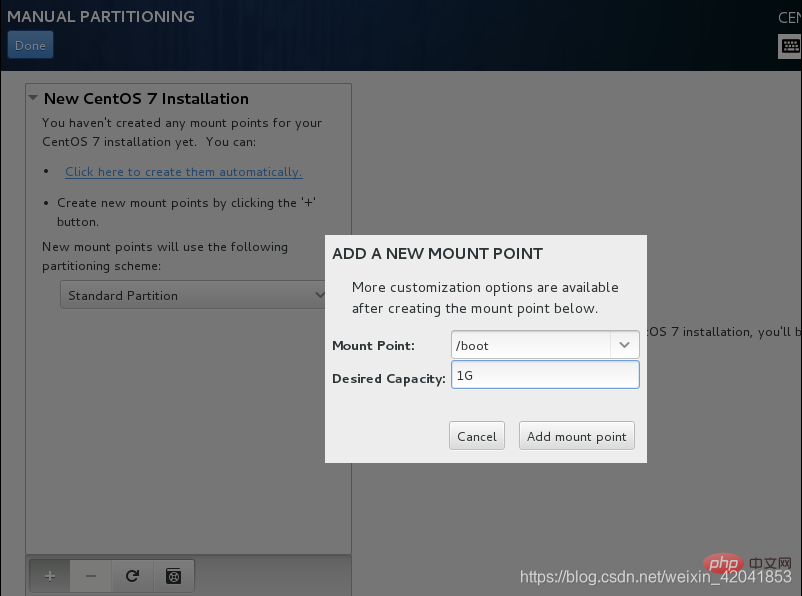Add a new mount point with plus icon

click(50, 576)
